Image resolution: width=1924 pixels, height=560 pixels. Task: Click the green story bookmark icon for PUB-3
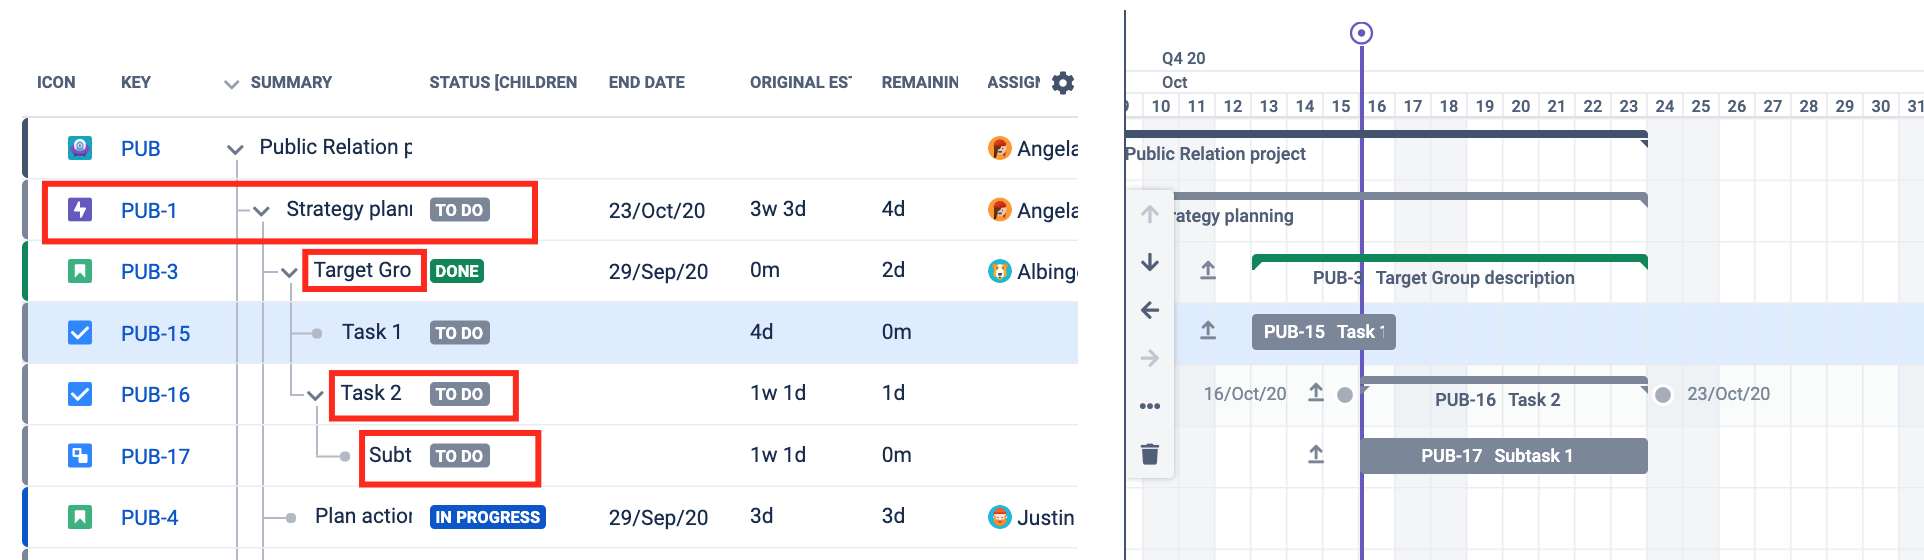pyautogui.click(x=80, y=271)
